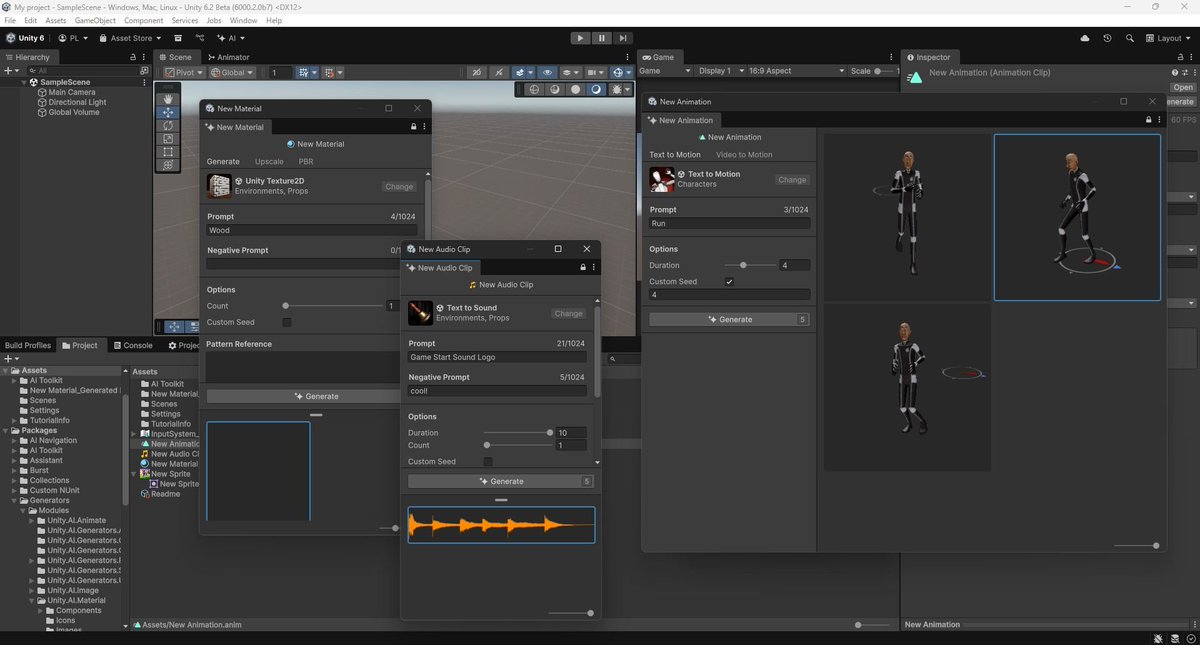Open the Pivot dropdown in the Scene toolbar
The image size is (1200, 645).
pos(182,72)
